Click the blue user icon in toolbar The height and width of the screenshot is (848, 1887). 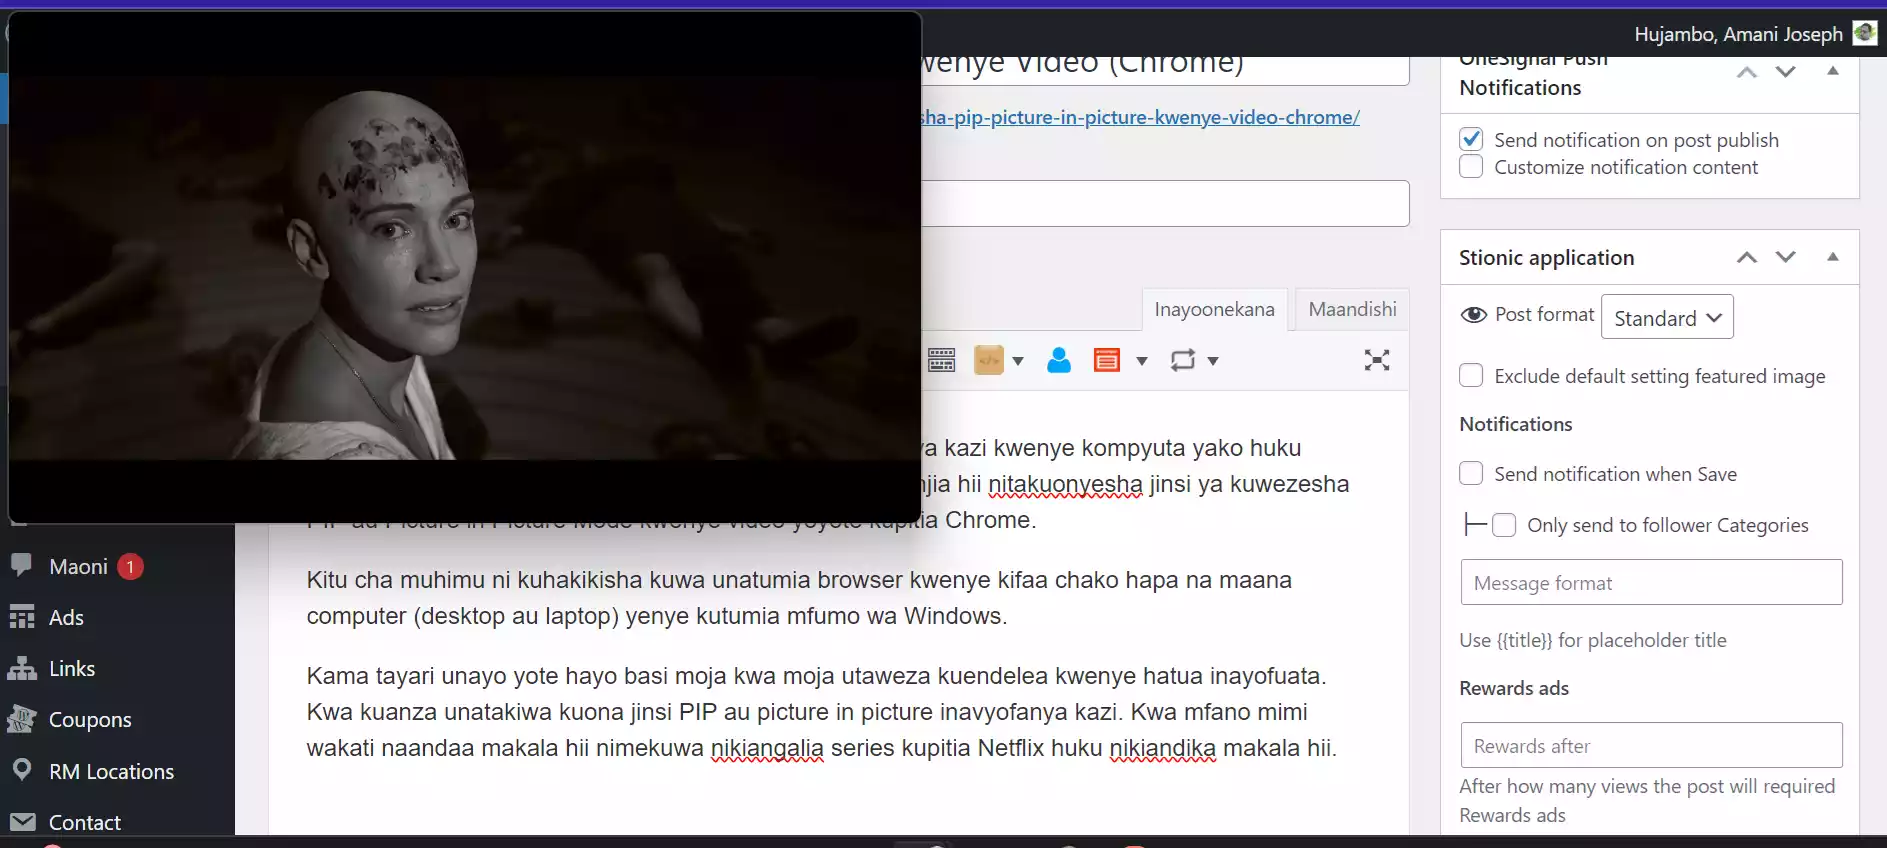tap(1059, 360)
